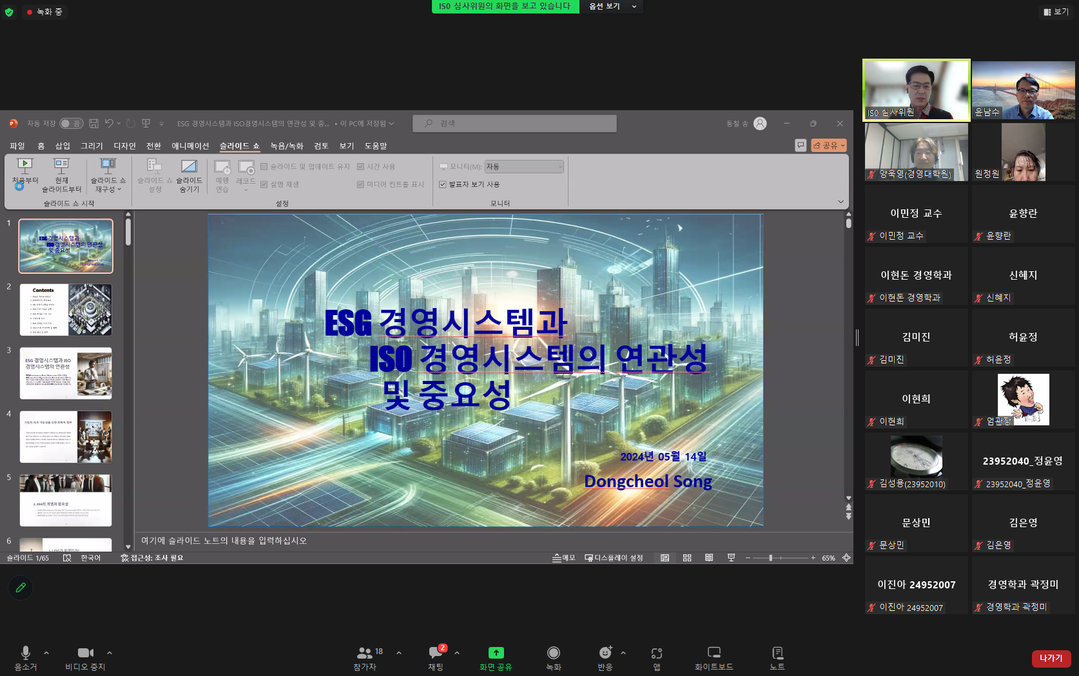Expand the View Options dropdown at top
Viewport: 1079px width, 676px height.
(611, 7)
